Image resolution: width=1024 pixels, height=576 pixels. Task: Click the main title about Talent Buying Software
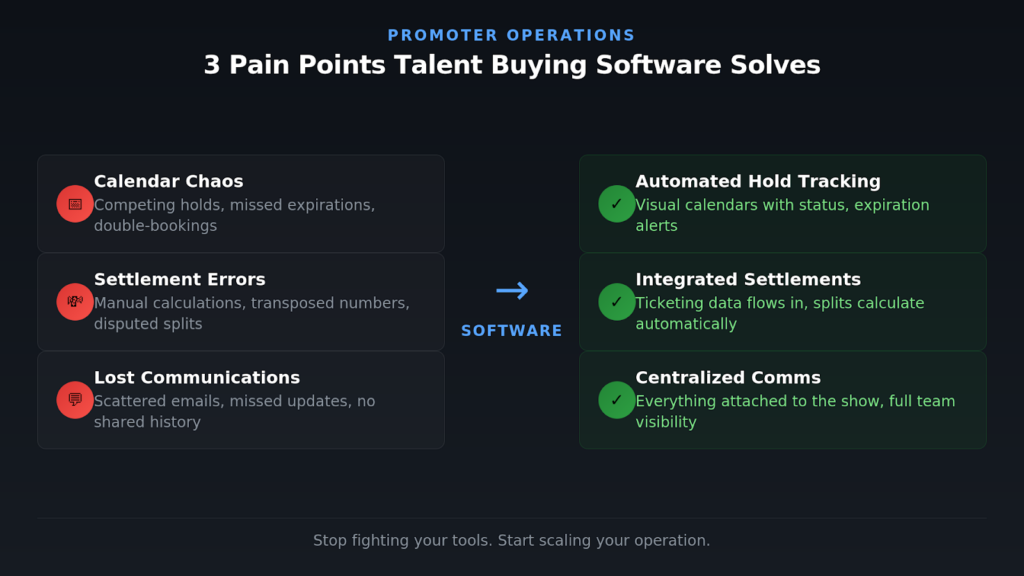pyautogui.click(x=512, y=66)
